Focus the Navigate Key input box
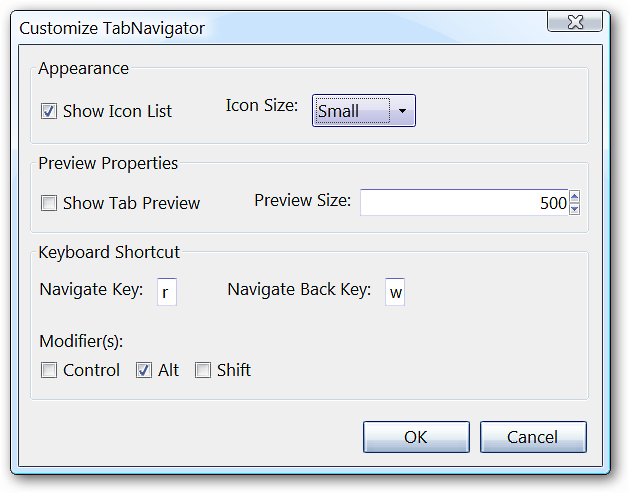The width and height of the screenshot is (629, 493). (166, 292)
